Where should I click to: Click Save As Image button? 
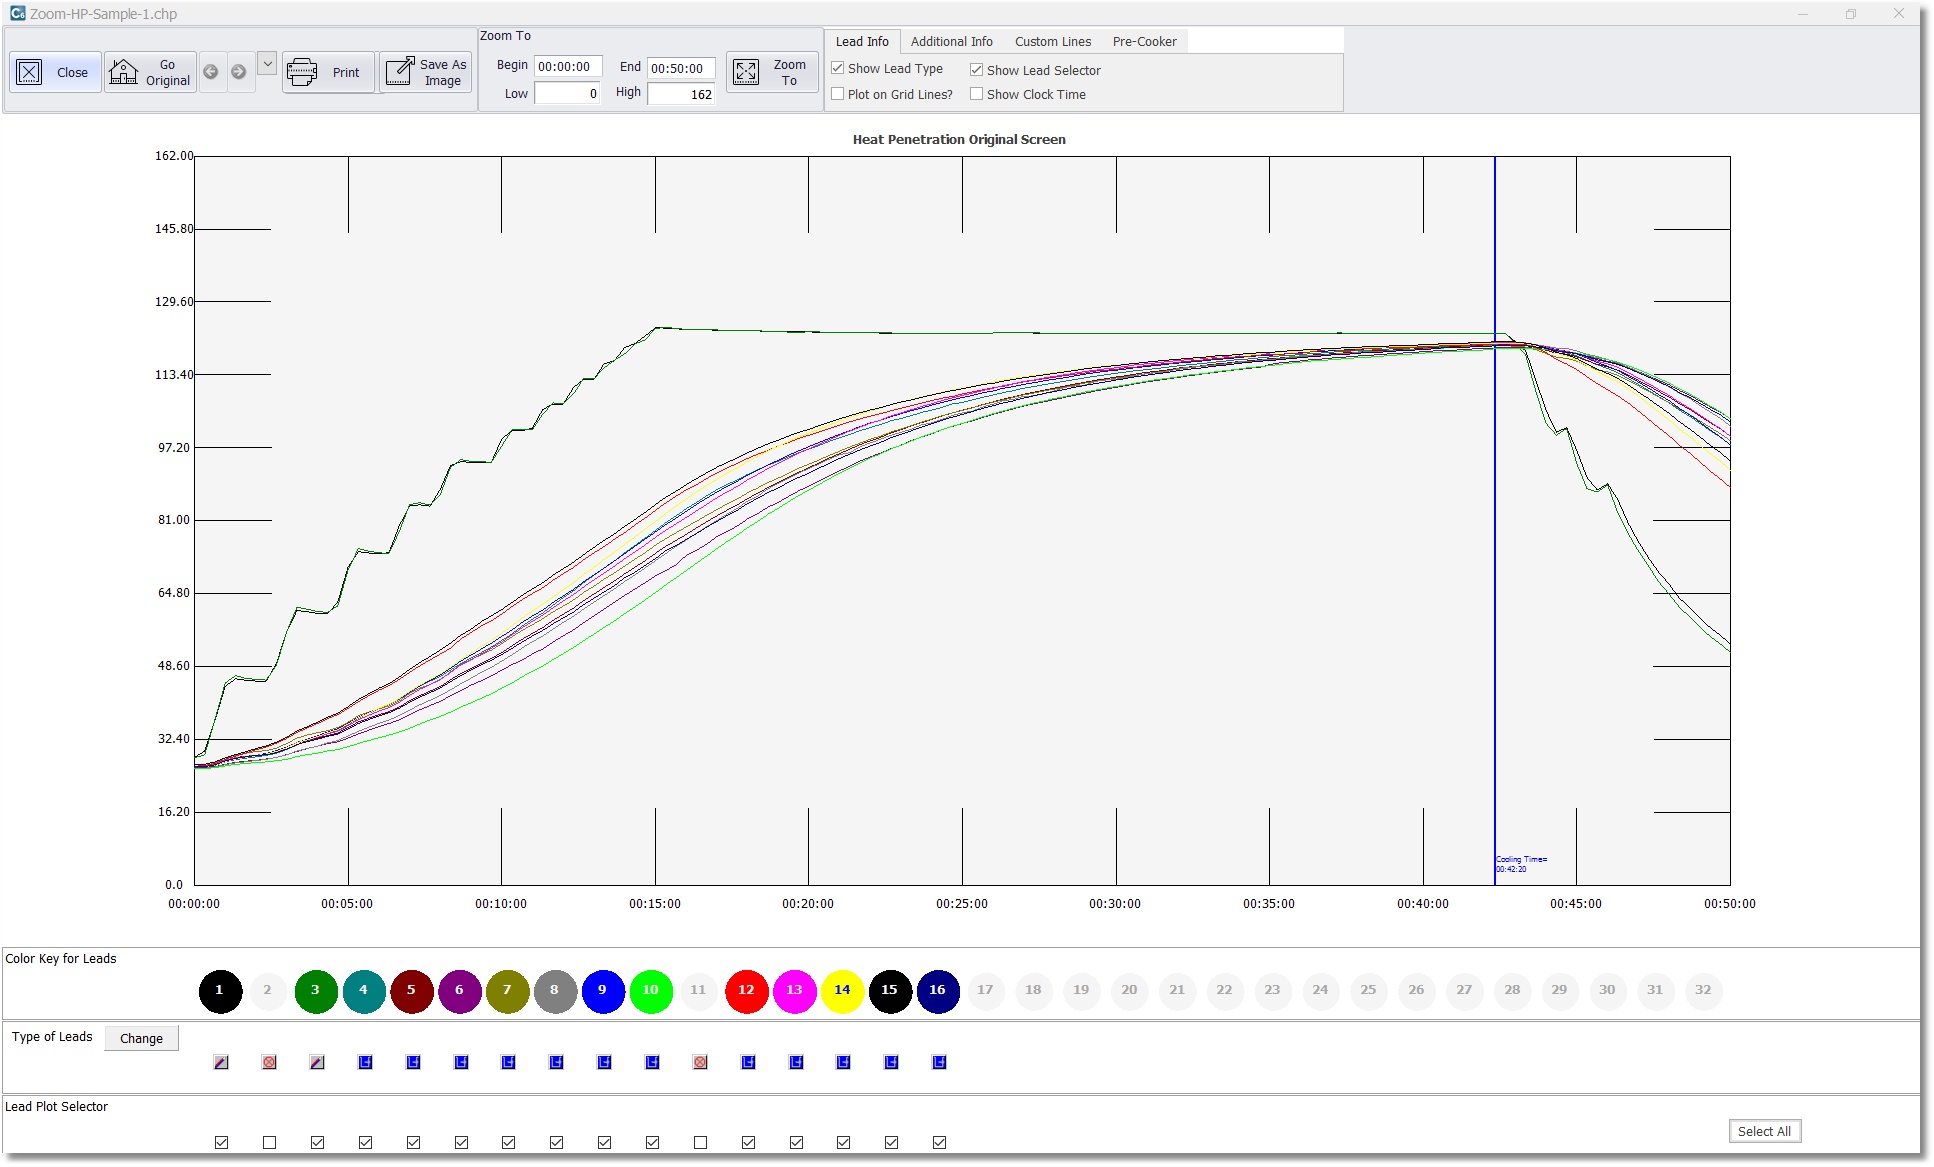426,72
